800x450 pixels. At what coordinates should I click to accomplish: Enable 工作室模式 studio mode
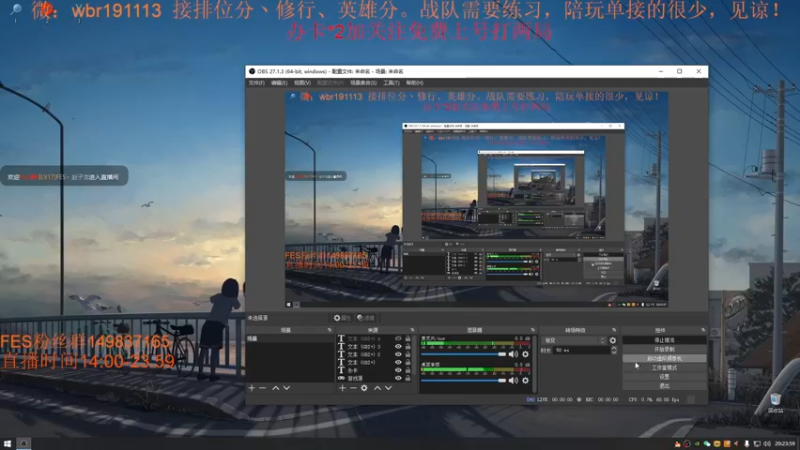pyautogui.click(x=664, y=367)
